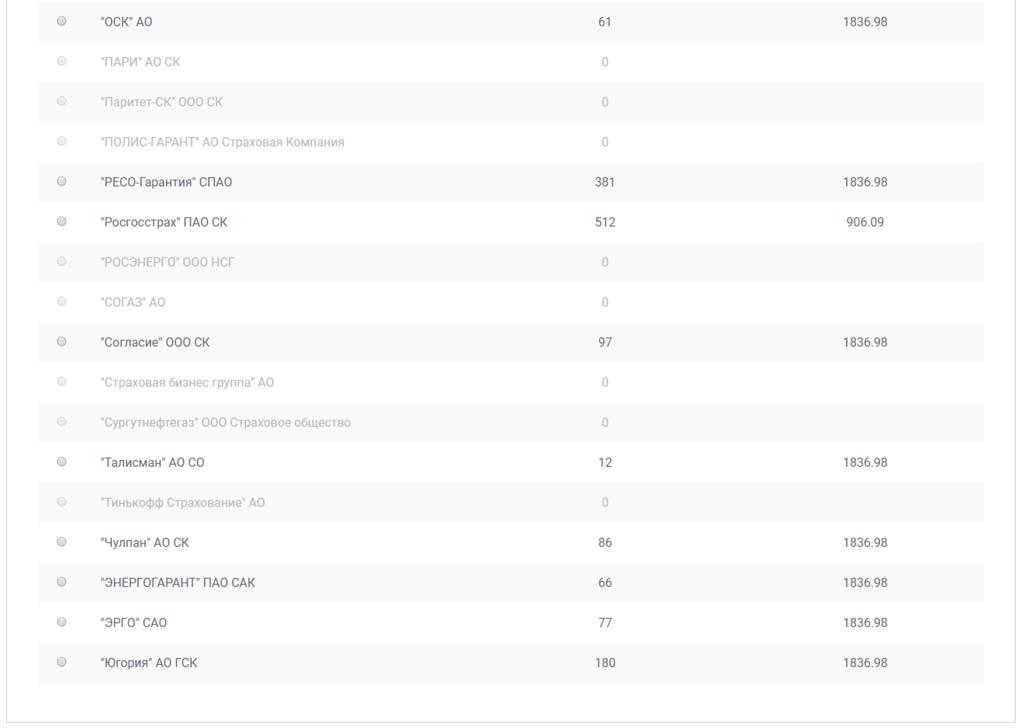Screen dimensions: 1024x728
Task: Pick the "ЭРГО" САО radio button
Action: 62,621
